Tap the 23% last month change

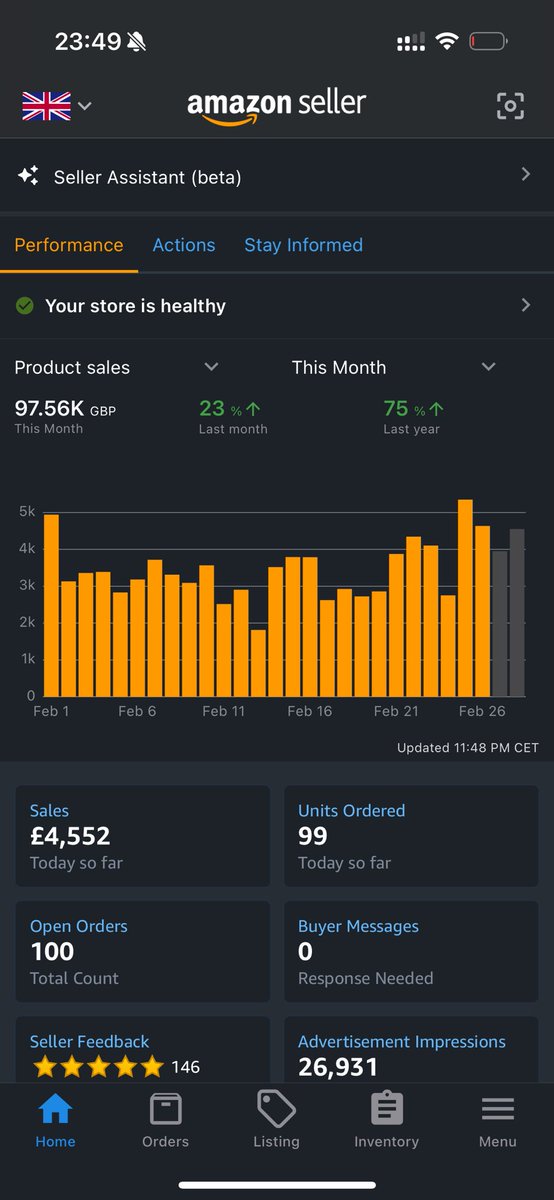(230, 409)
